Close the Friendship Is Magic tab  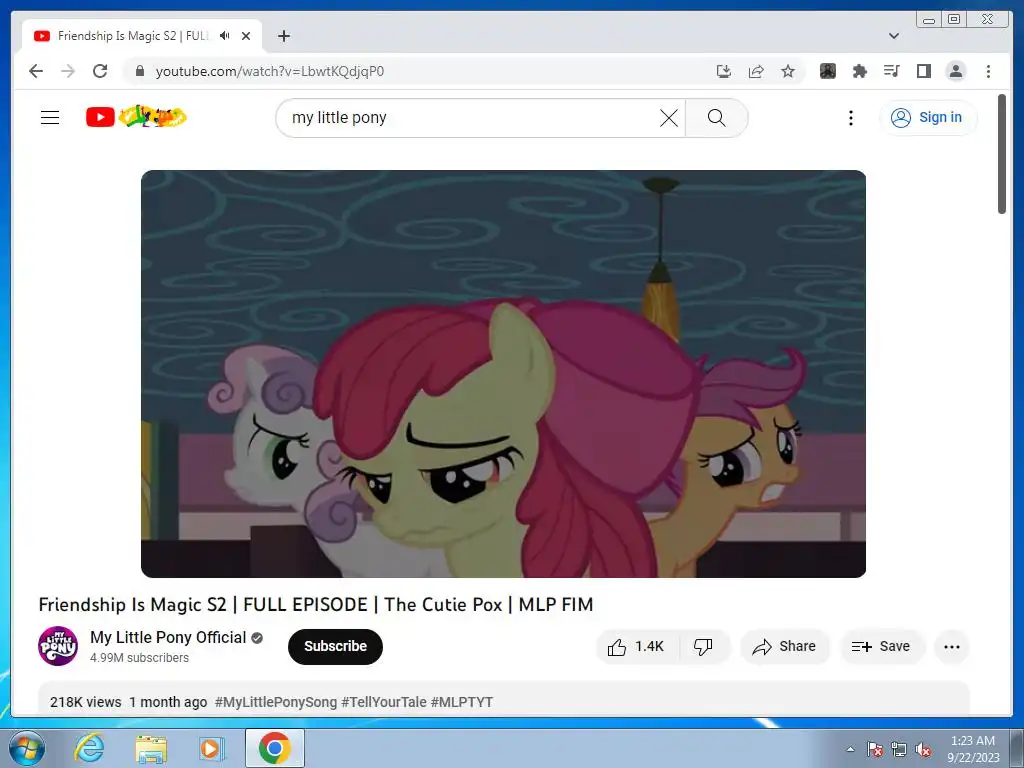pos(246,36)
